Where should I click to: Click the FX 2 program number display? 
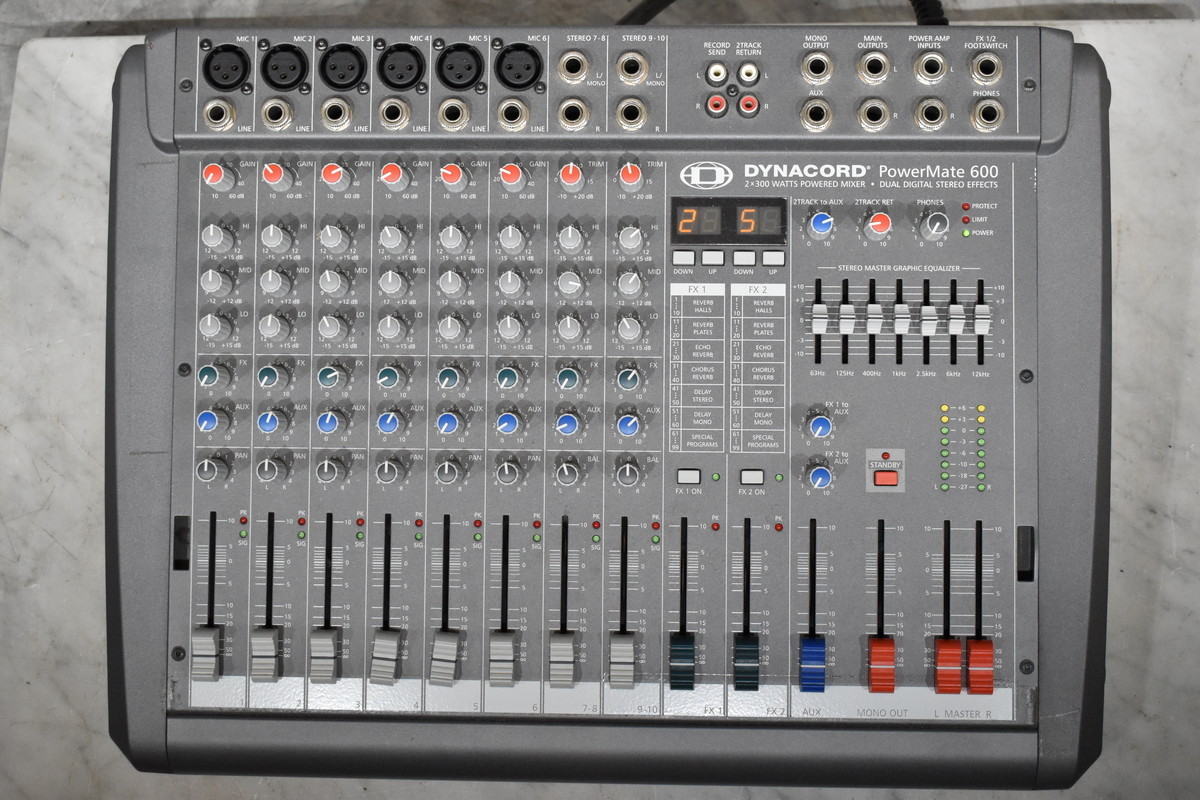coord(758,220)
